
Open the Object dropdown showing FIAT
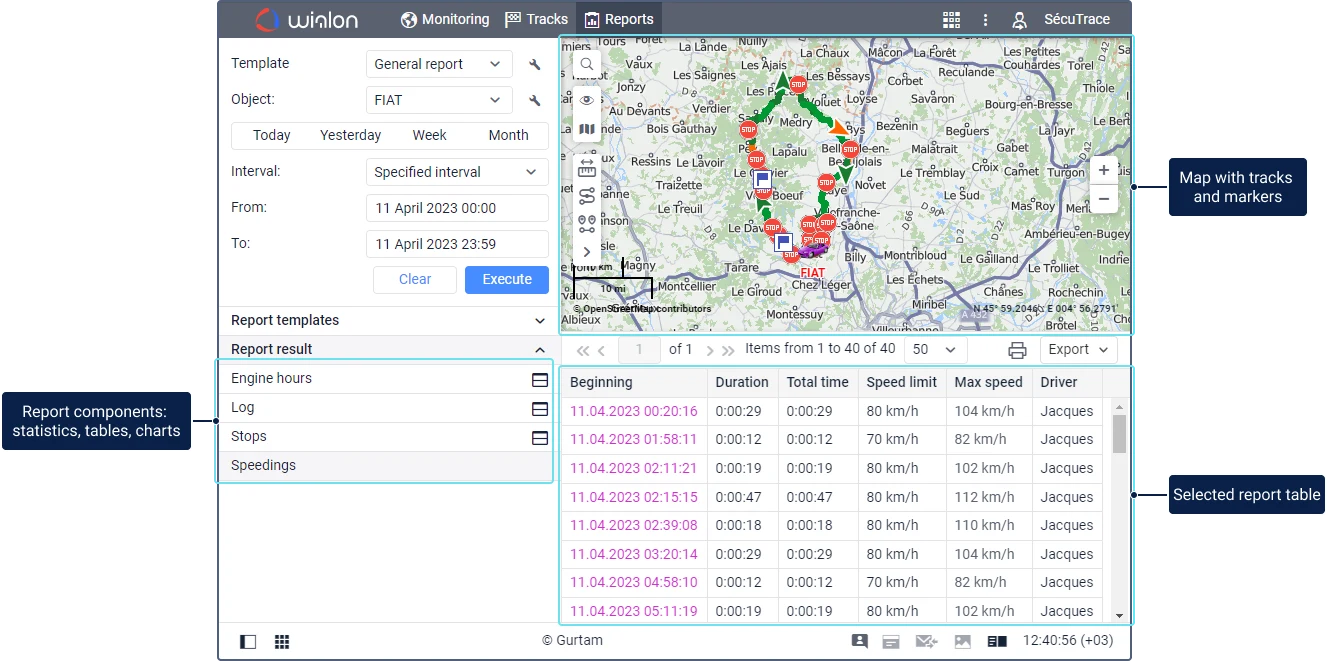pos(439,100)
